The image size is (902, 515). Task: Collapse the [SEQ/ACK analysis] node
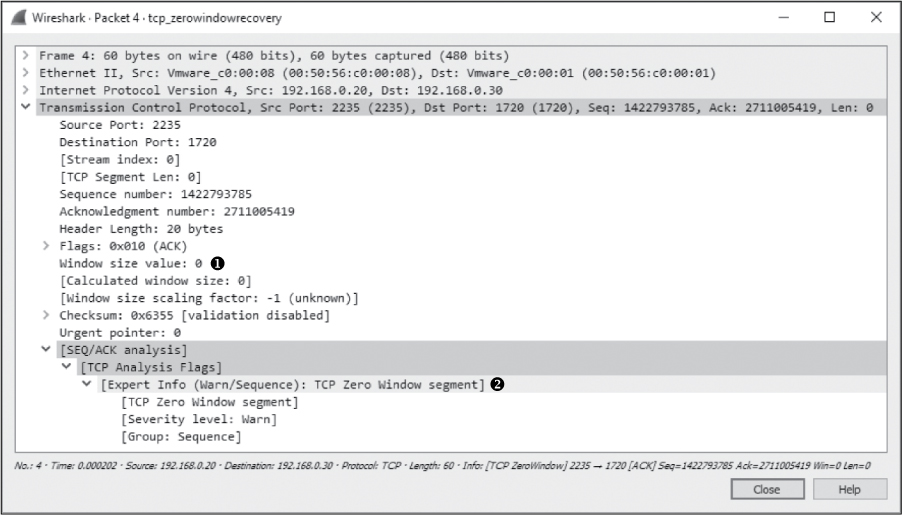click(46, 349)
